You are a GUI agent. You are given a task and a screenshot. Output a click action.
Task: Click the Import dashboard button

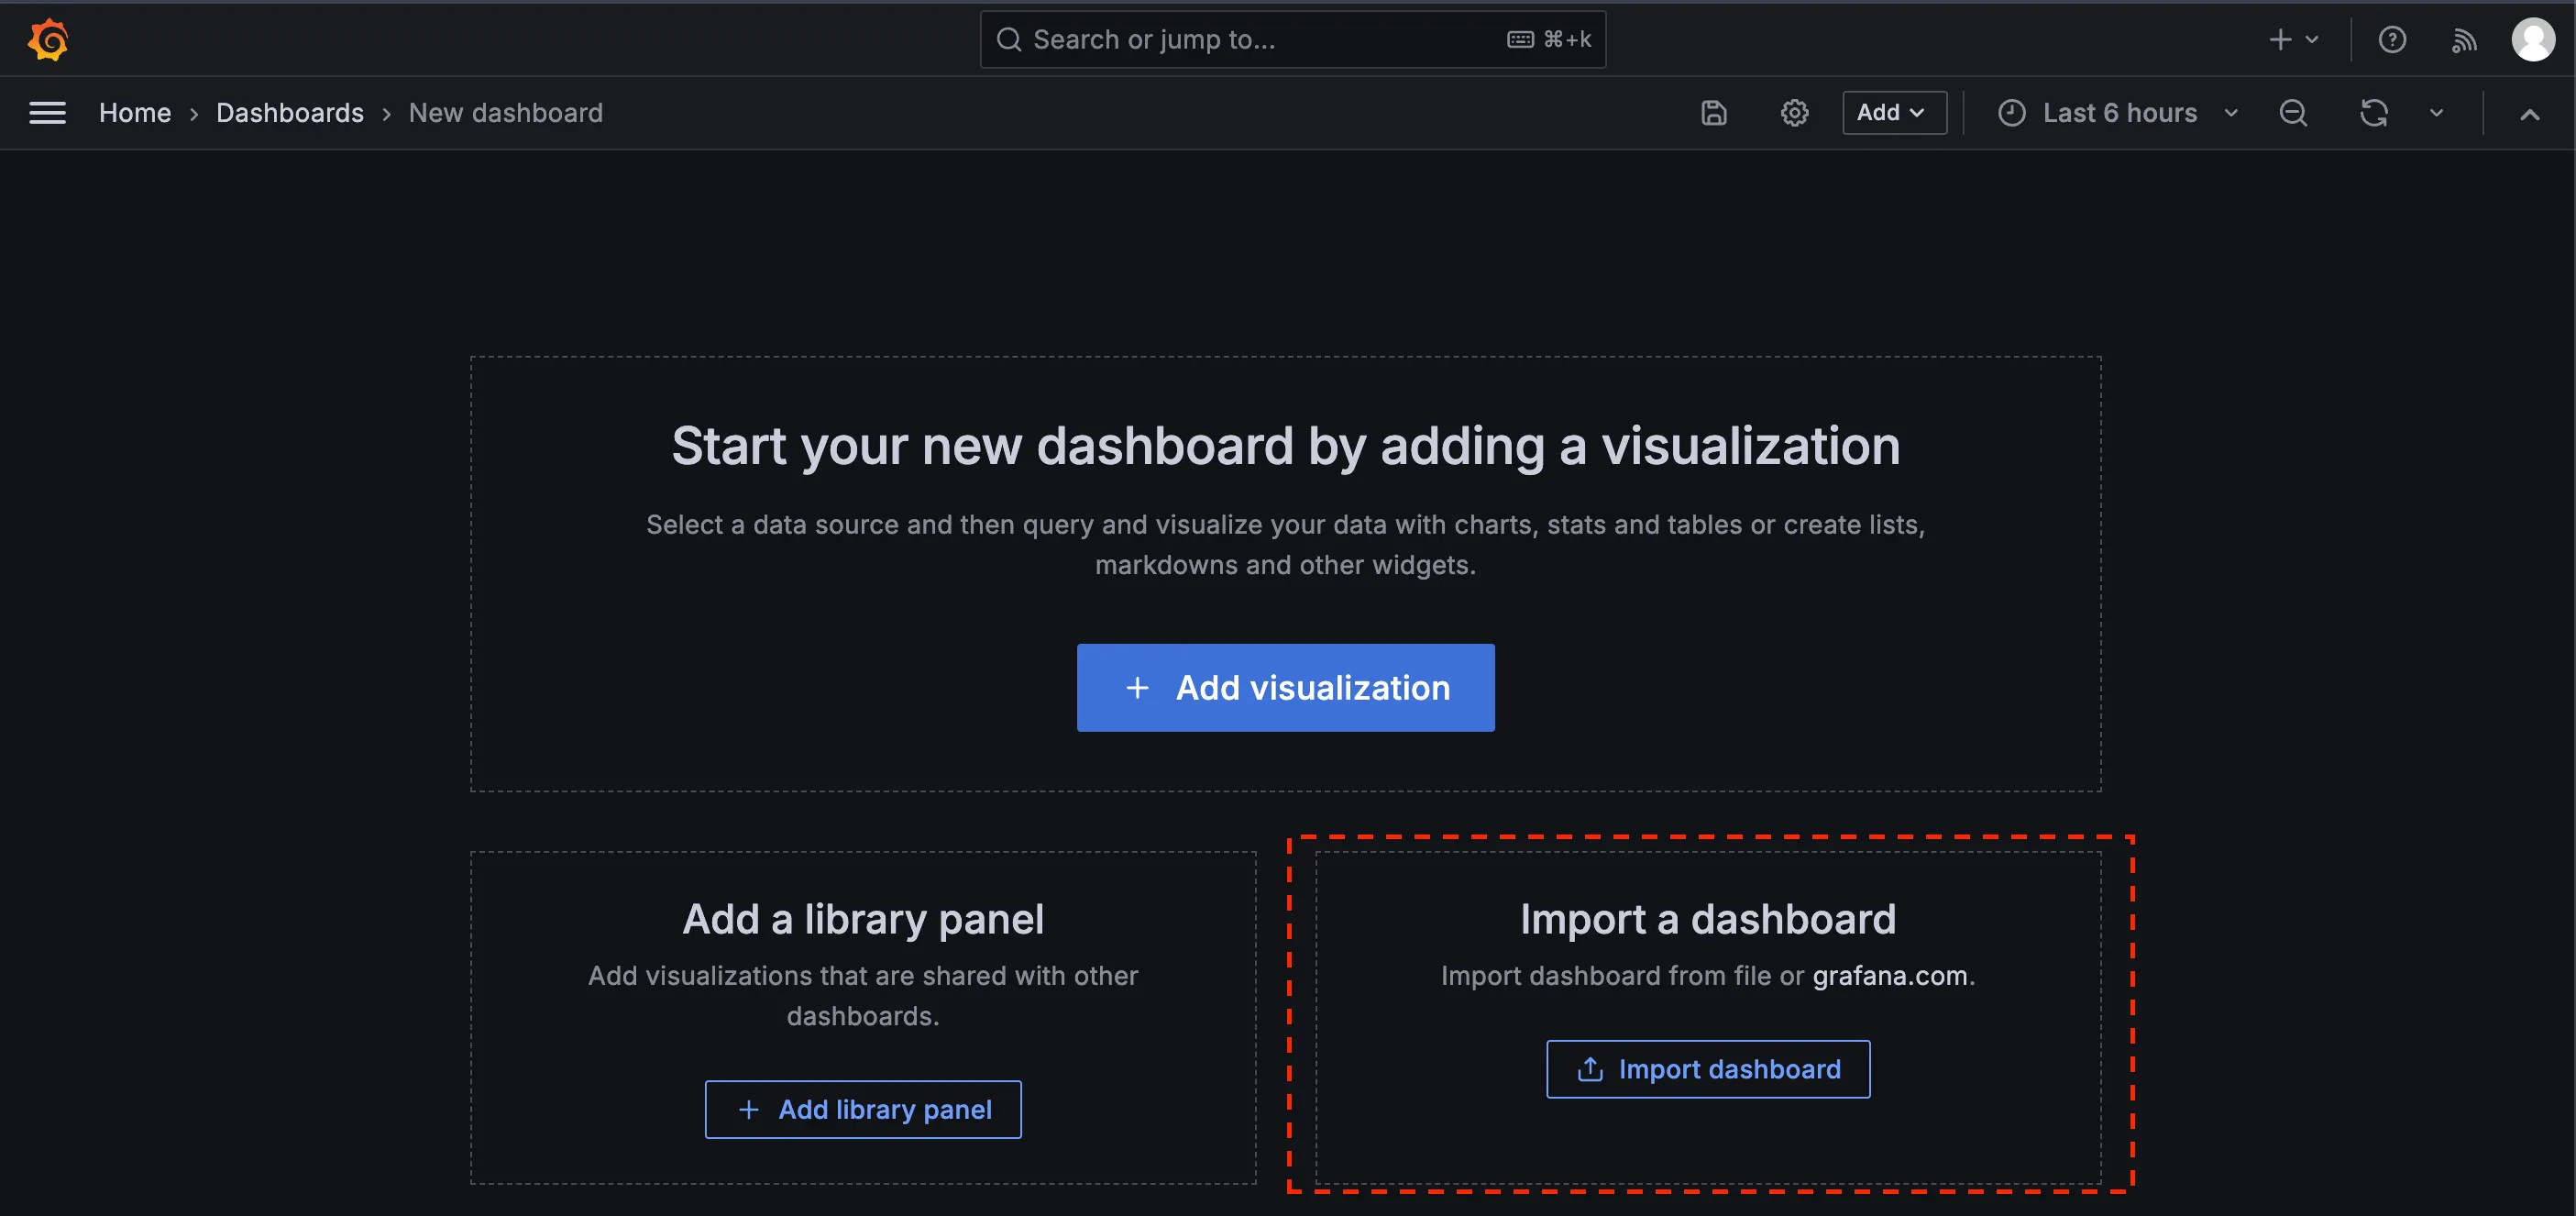coord(1708,1069)
